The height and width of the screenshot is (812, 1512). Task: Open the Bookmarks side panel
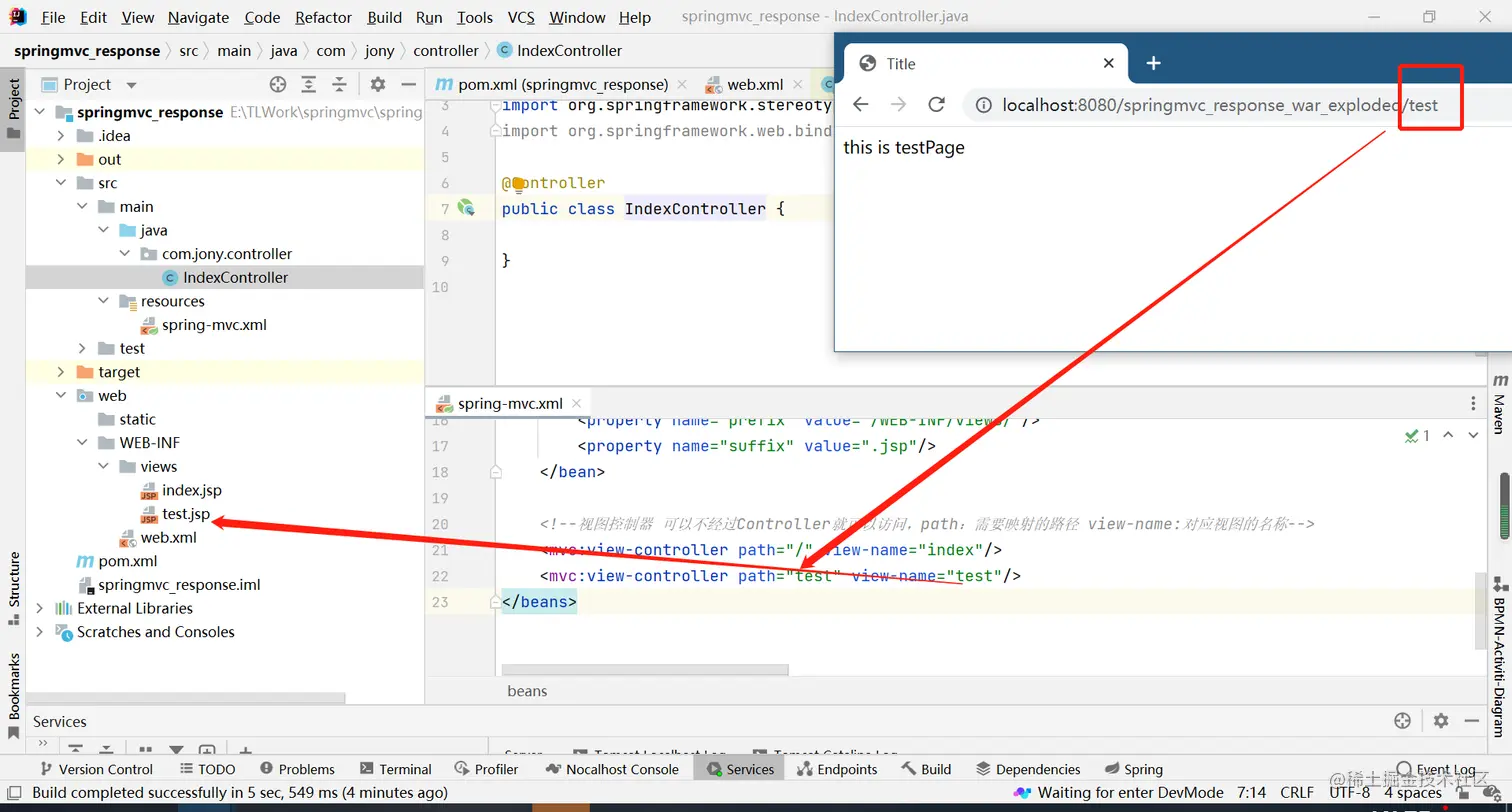click(x=13, y=697)
